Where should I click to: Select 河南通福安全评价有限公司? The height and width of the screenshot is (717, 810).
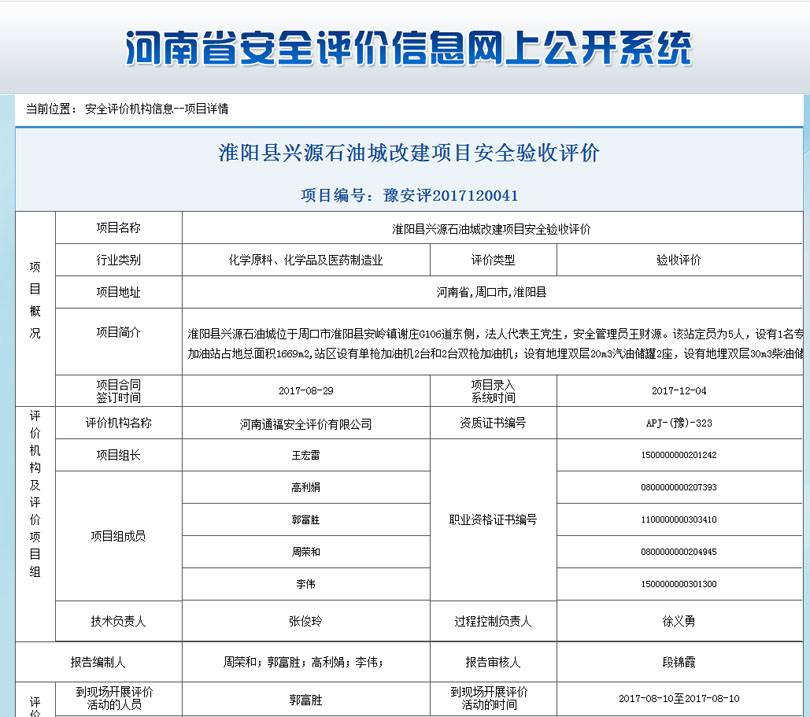pyautogui.click(x=306, y=424)
